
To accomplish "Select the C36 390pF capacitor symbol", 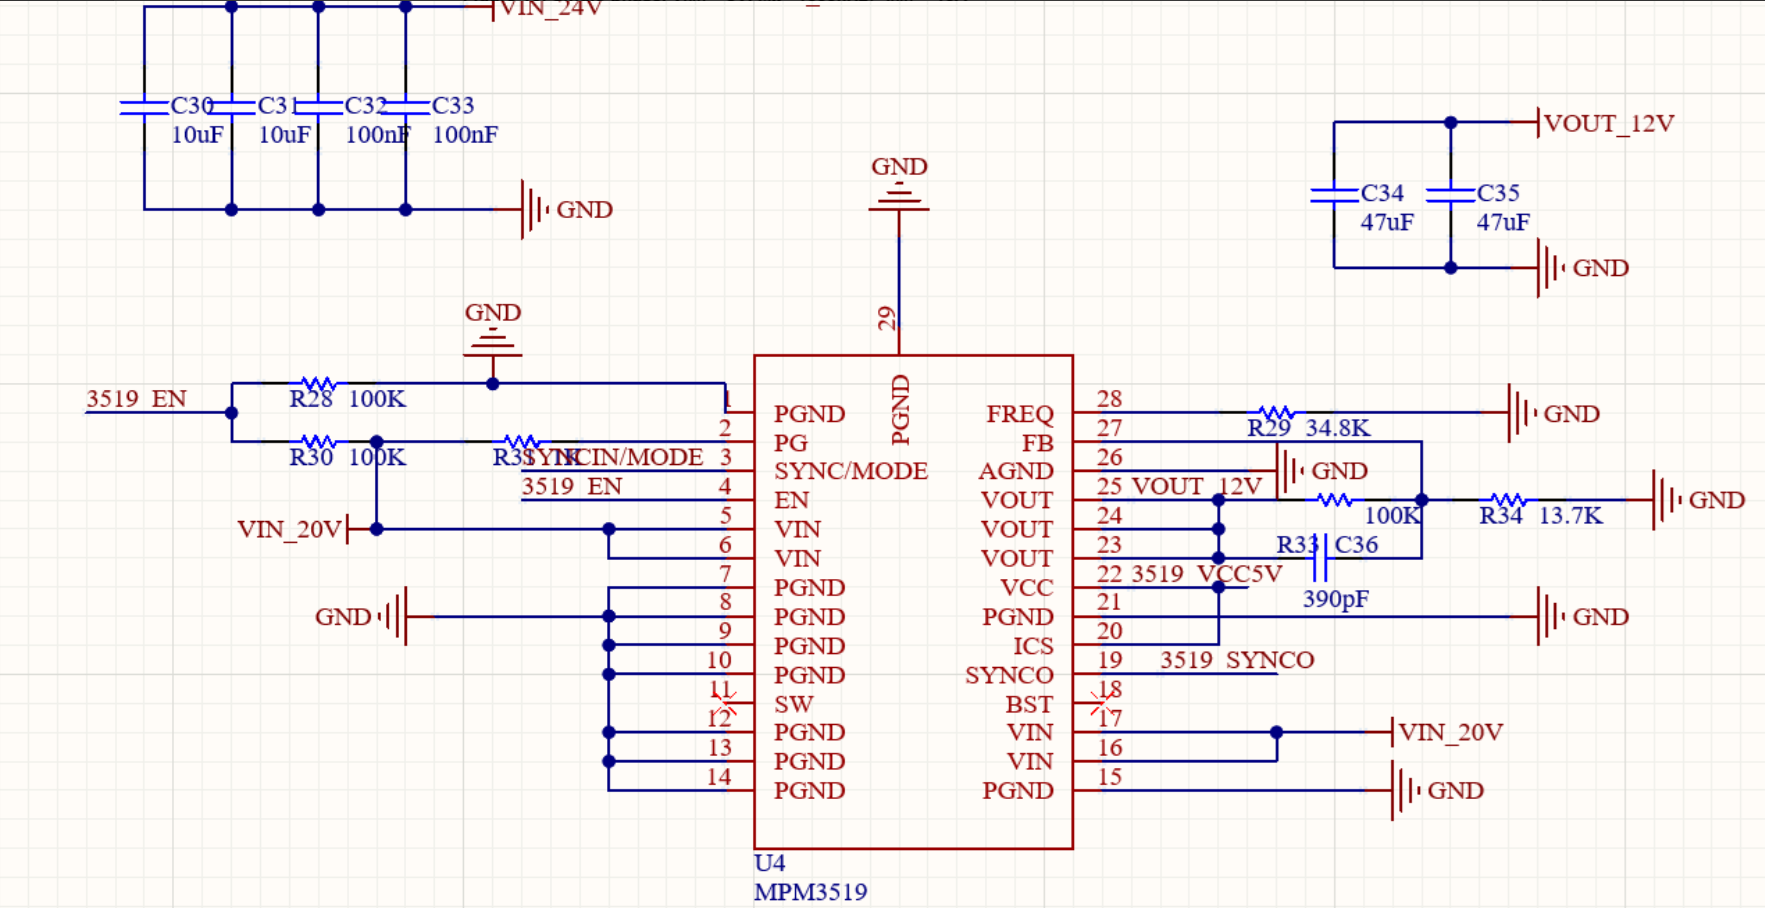I will 1320,558.
